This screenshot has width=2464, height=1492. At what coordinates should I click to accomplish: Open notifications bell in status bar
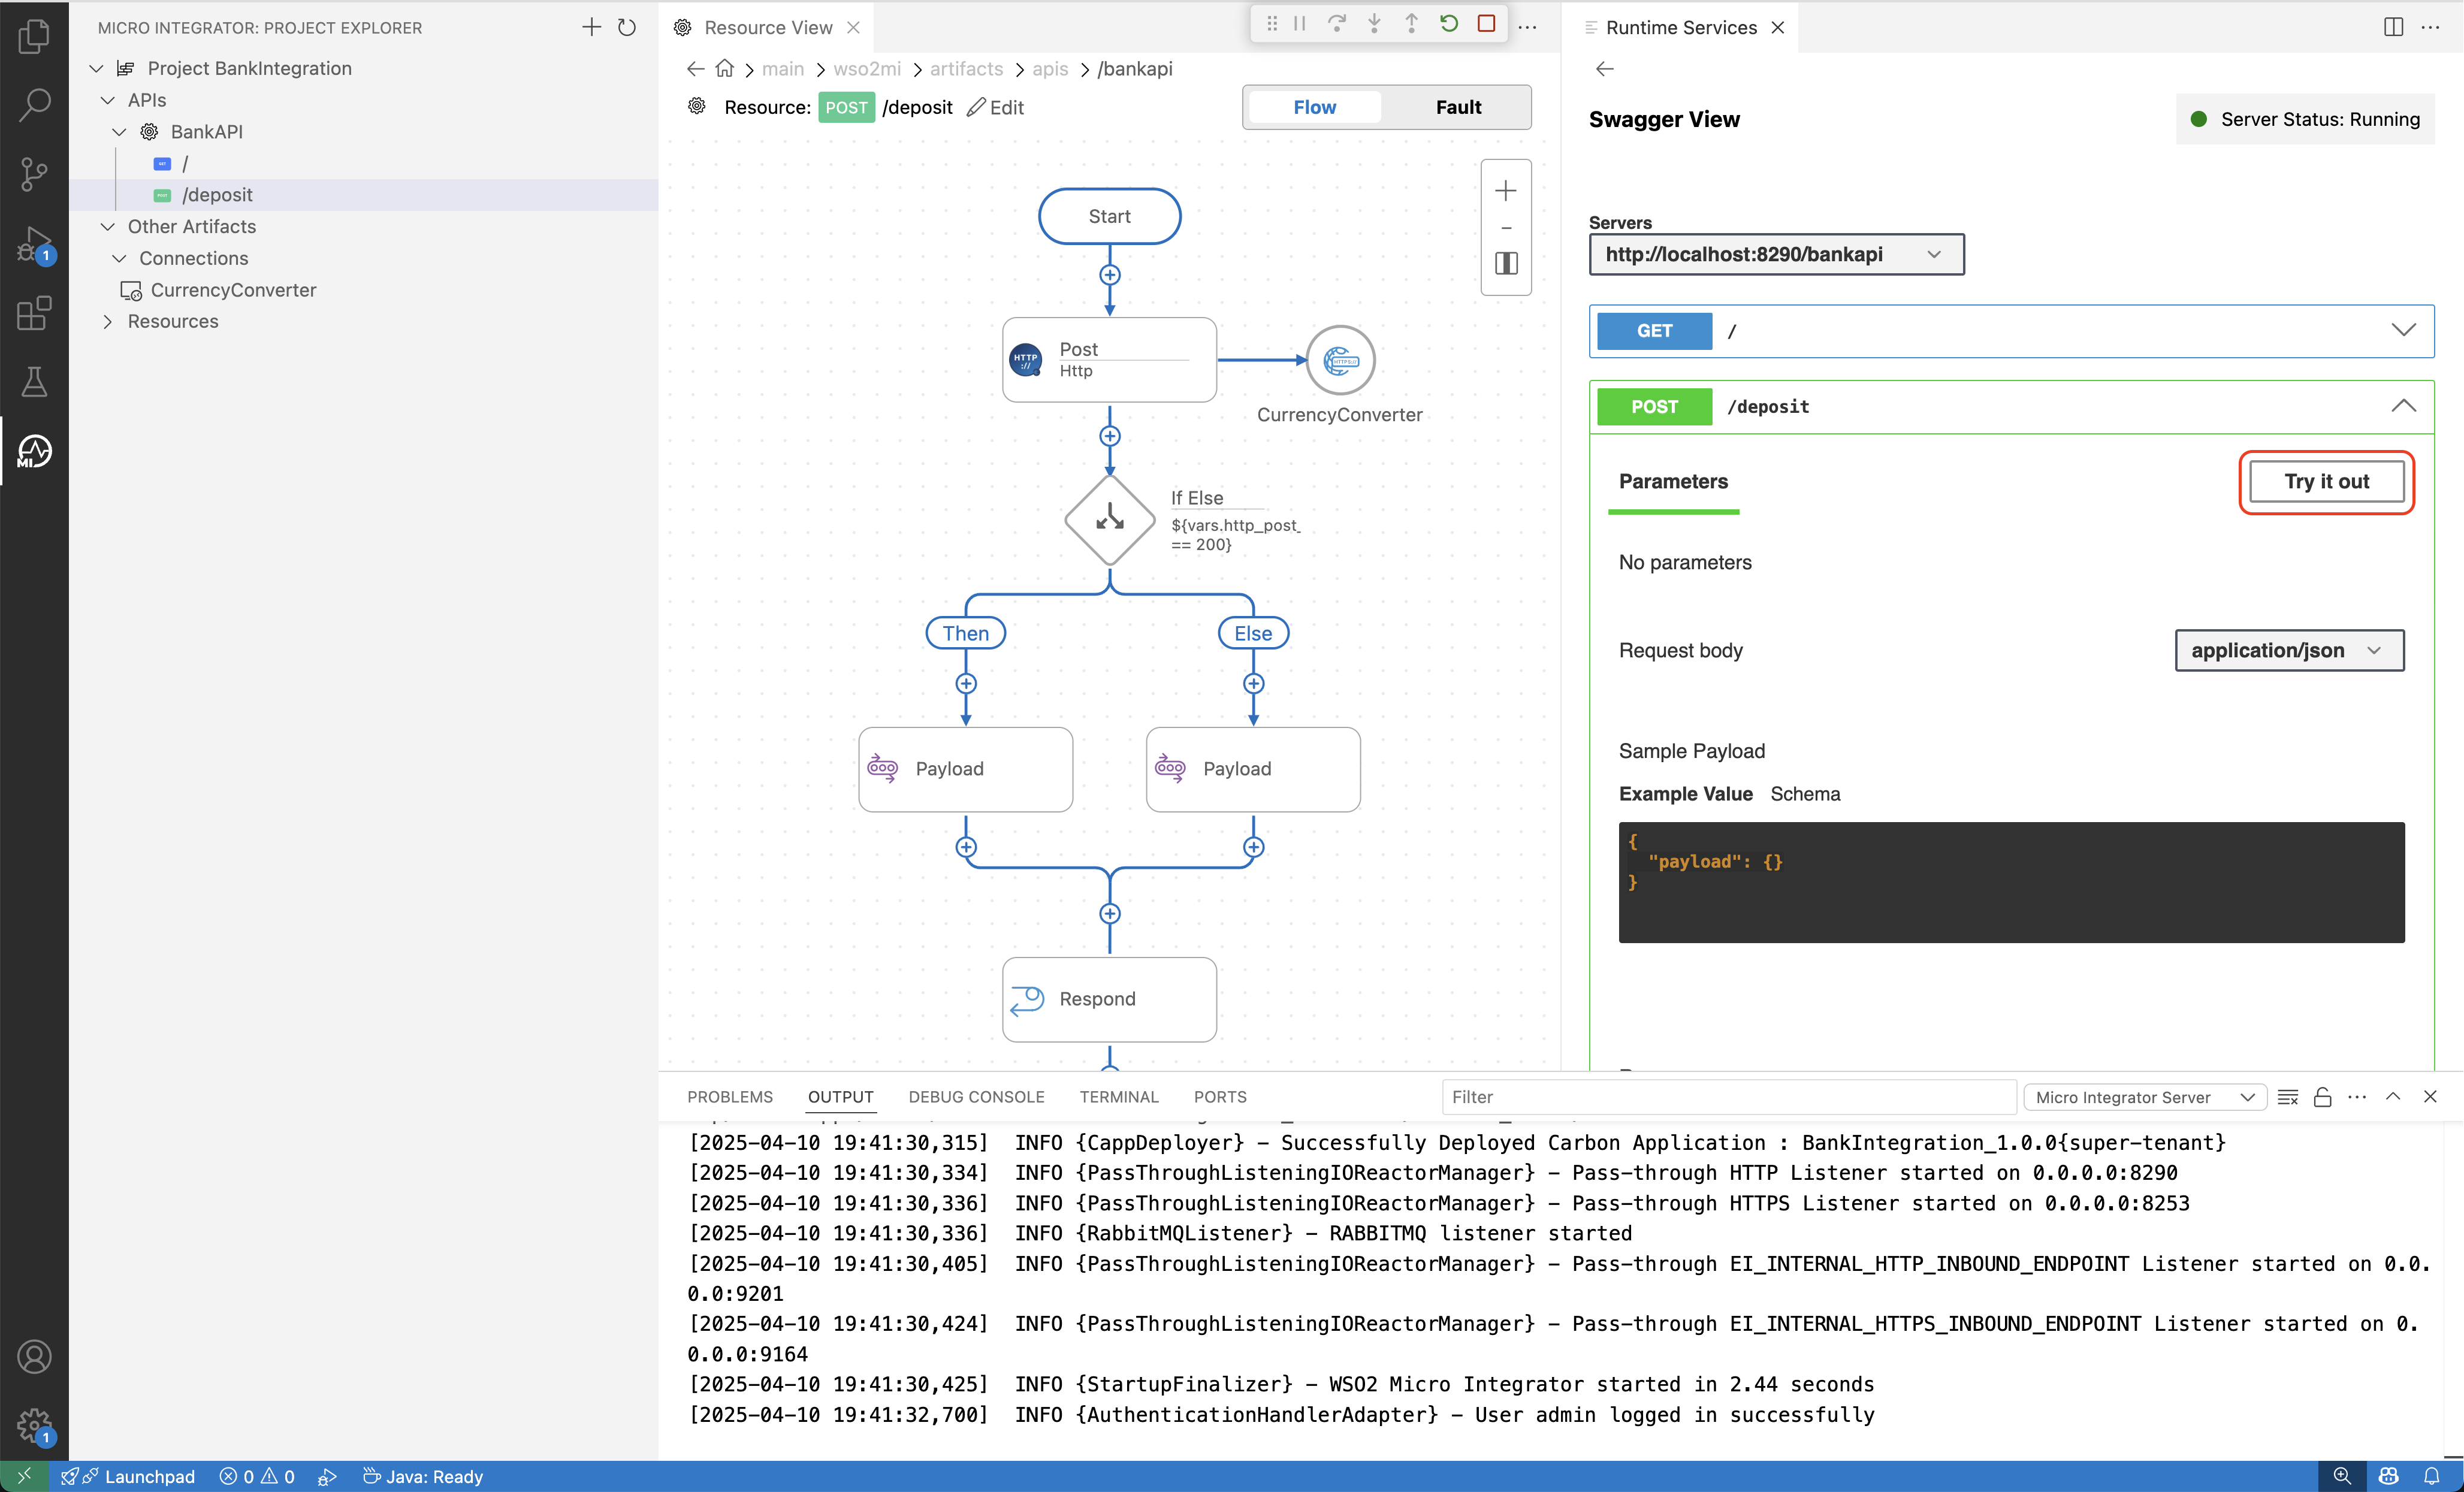coord(2431,1476)
